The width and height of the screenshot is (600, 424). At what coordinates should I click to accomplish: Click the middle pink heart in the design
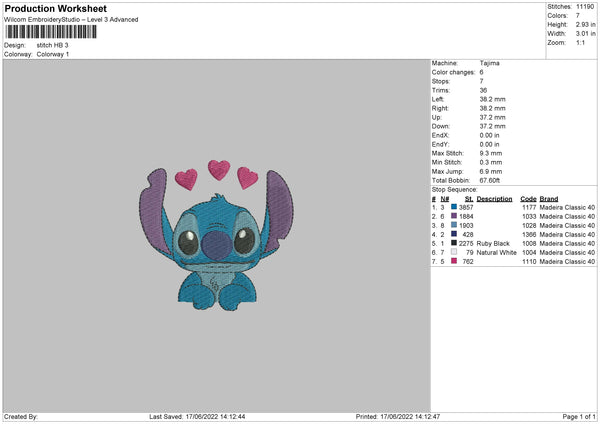(x=218, y=169)
